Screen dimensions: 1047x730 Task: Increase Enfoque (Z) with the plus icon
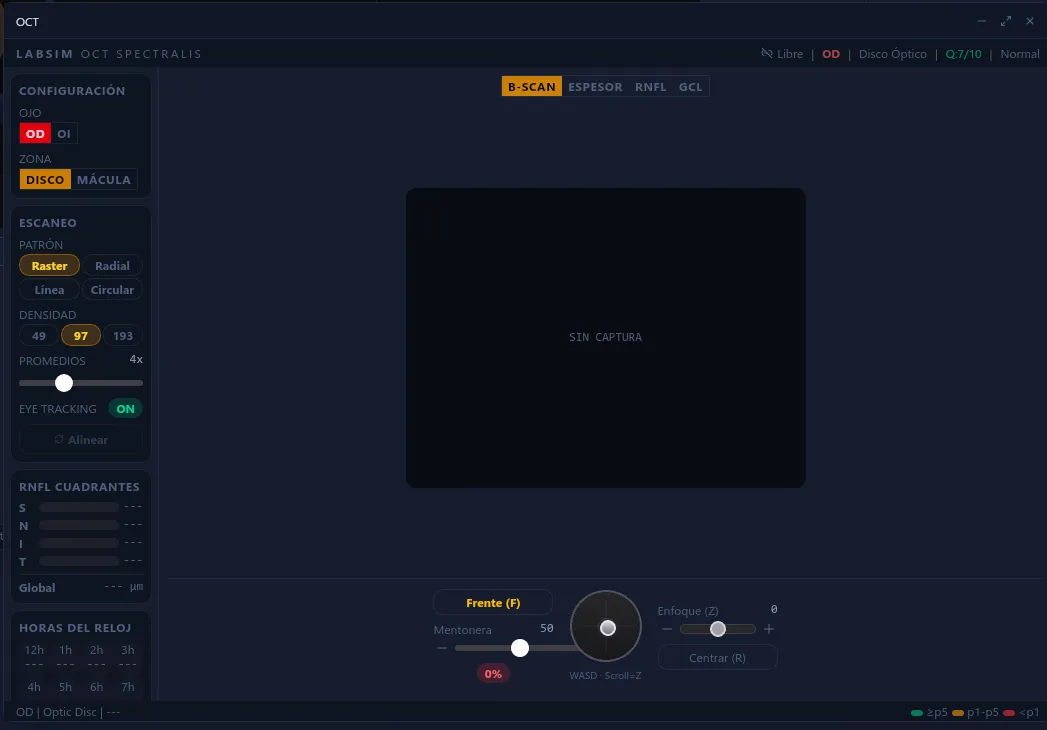pos(769,629)
